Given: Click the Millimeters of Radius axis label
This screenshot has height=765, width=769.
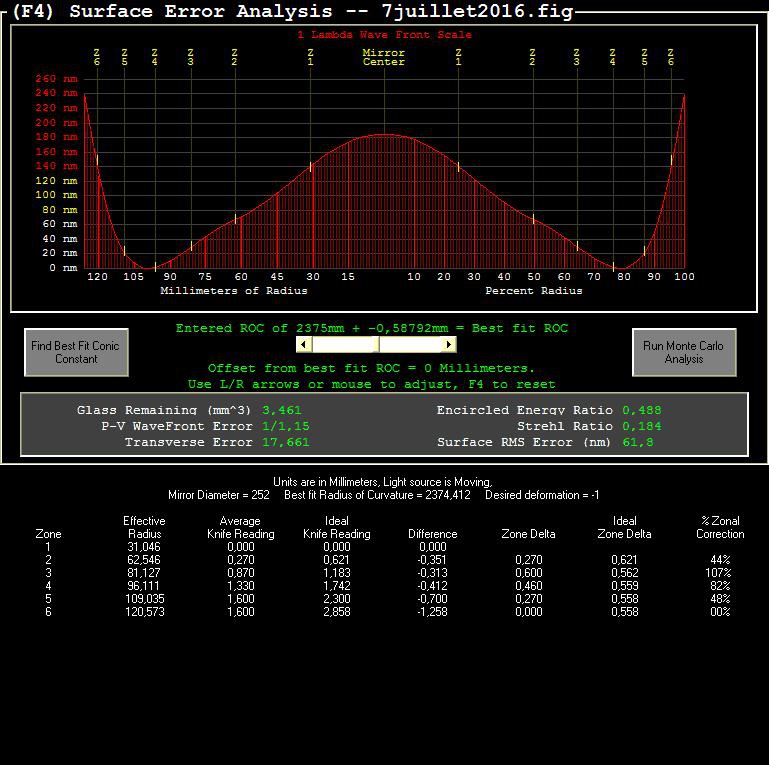Looking at the screenshot, I should [x=234, y=291].
